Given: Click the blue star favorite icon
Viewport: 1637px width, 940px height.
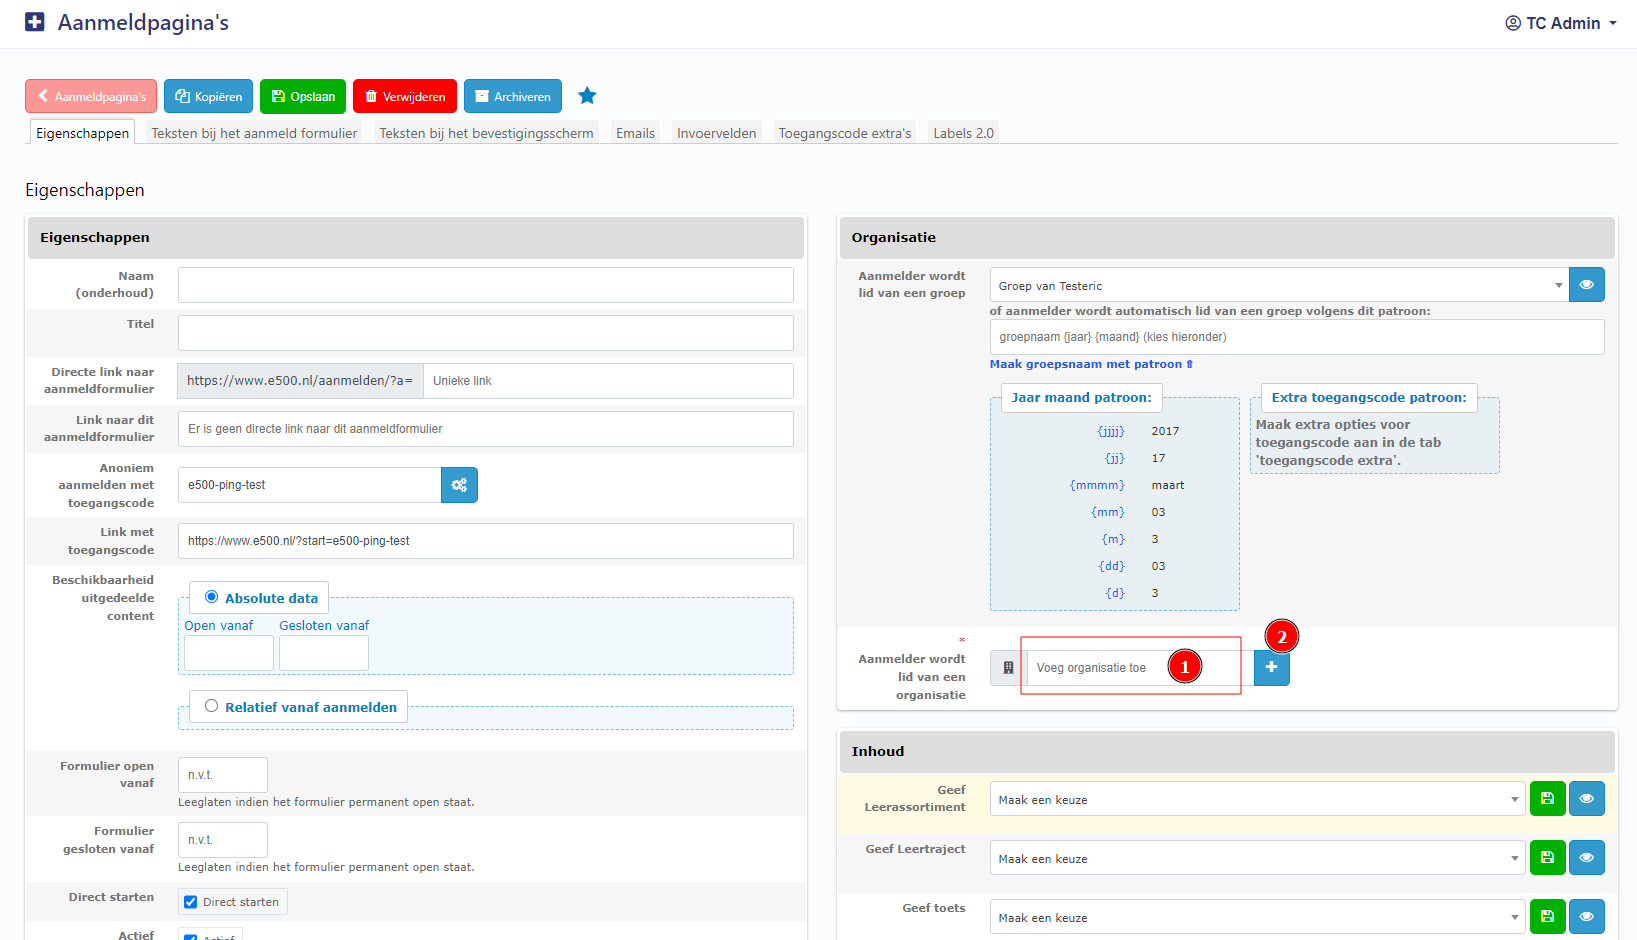Looking at the screenshot, I should pyautogui.click(x=587, y=96).
